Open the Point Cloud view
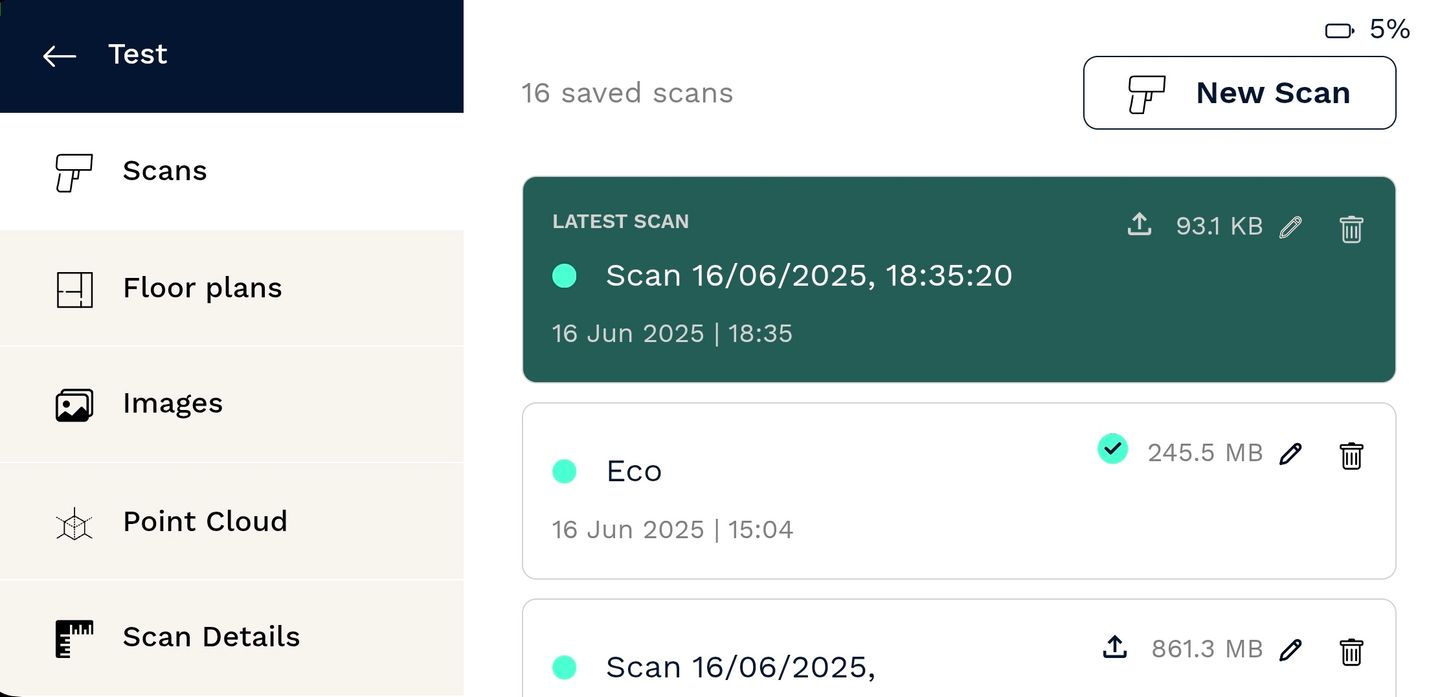This screenshot has height=697, width=1440. (232, 521)
